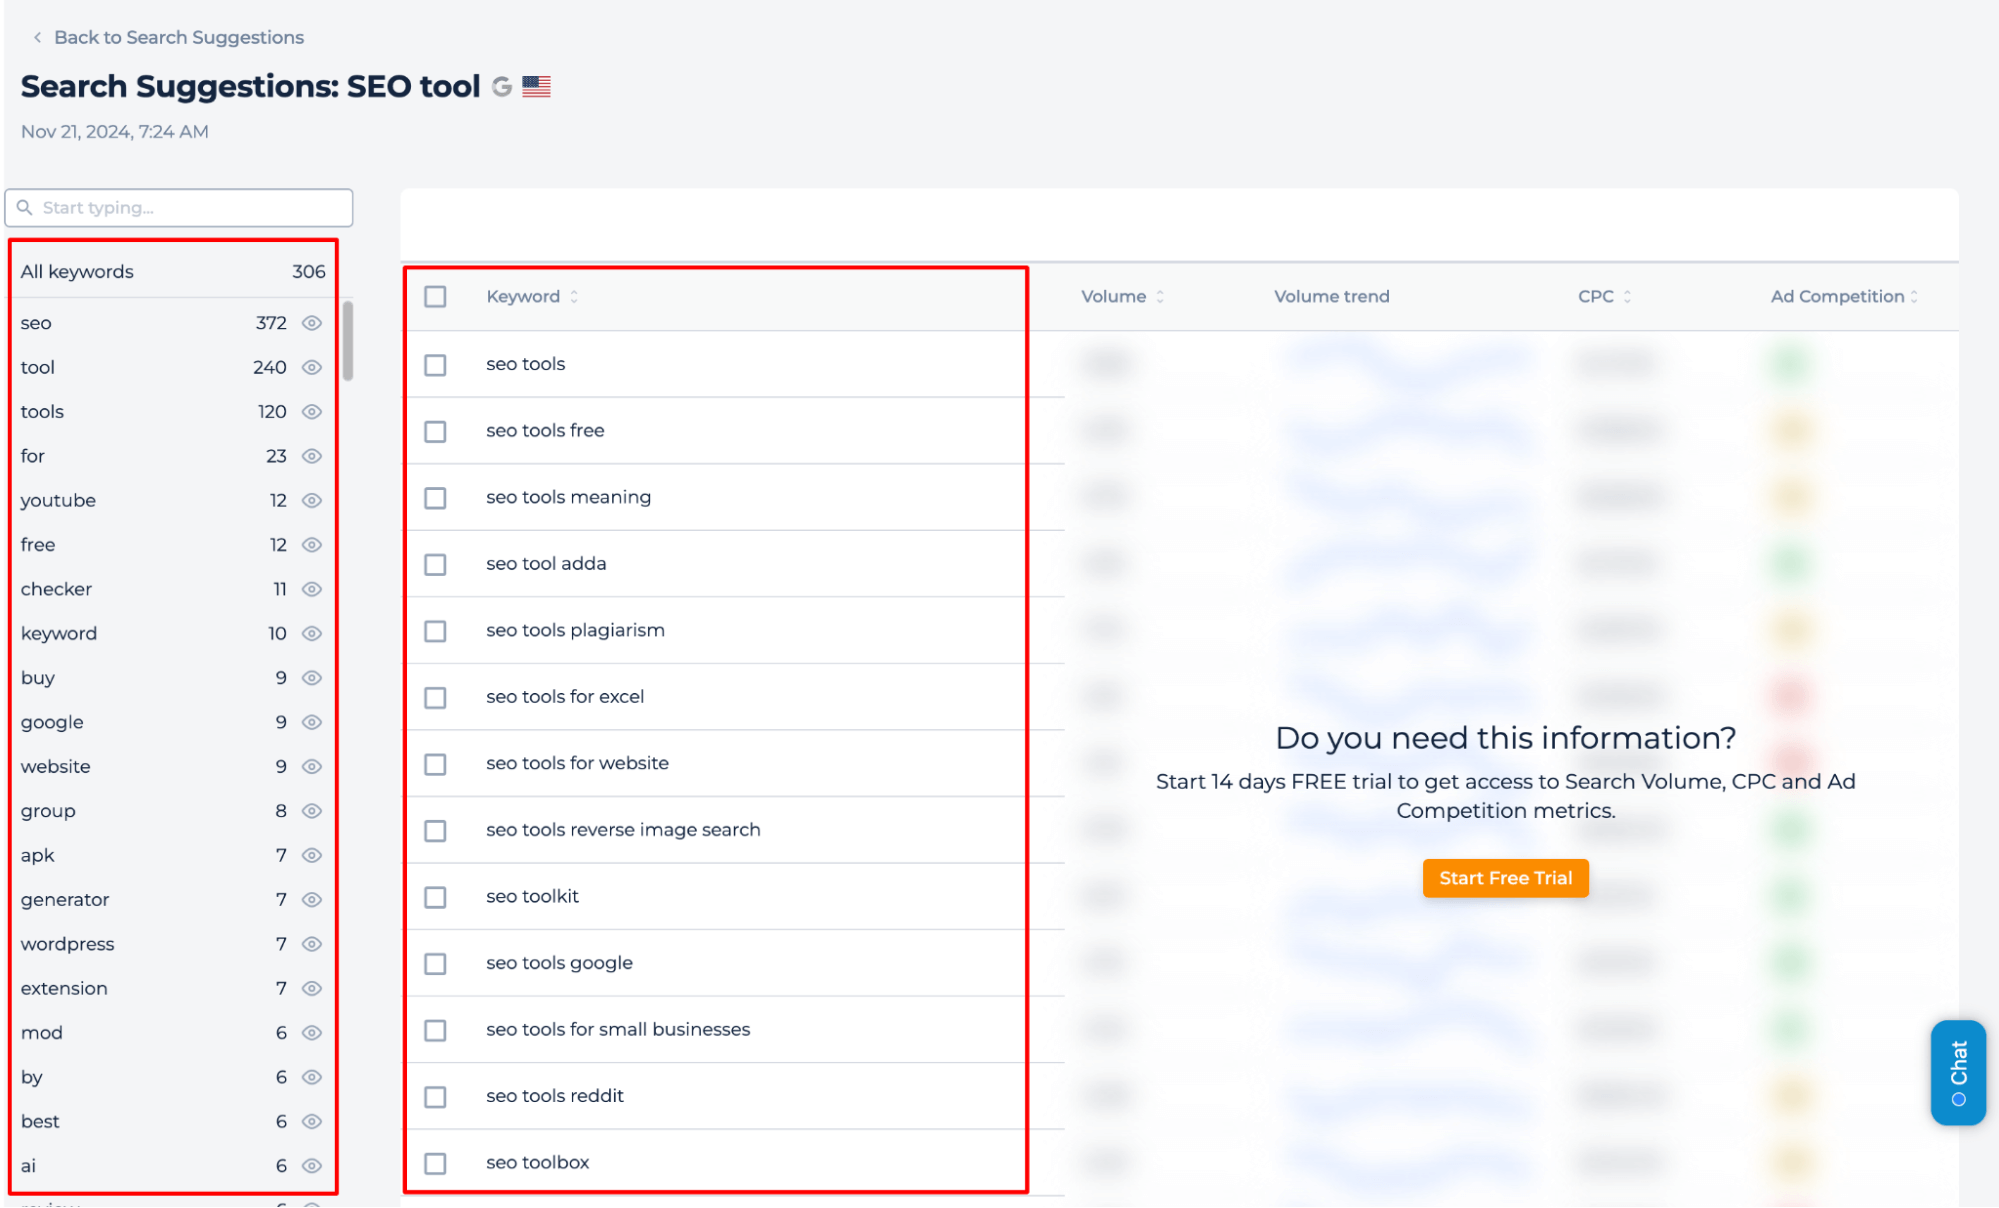Check 'seo tools reverse image search' checkbox

click(435, 831)
